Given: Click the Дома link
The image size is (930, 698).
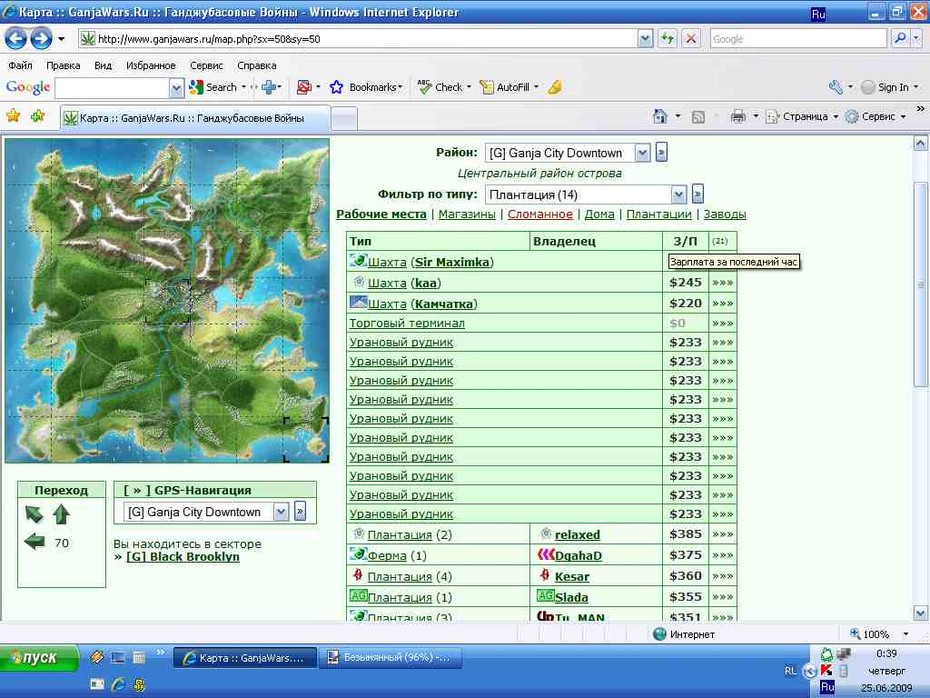Looking at the screenshot, I should tap(599, 214).
